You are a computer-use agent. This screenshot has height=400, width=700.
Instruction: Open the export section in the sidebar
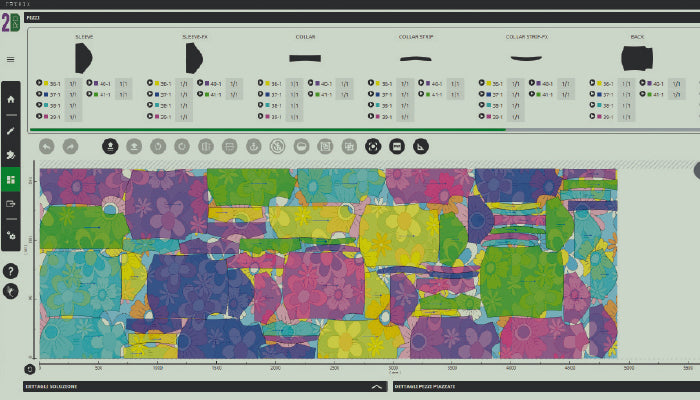tap(11, 205)
